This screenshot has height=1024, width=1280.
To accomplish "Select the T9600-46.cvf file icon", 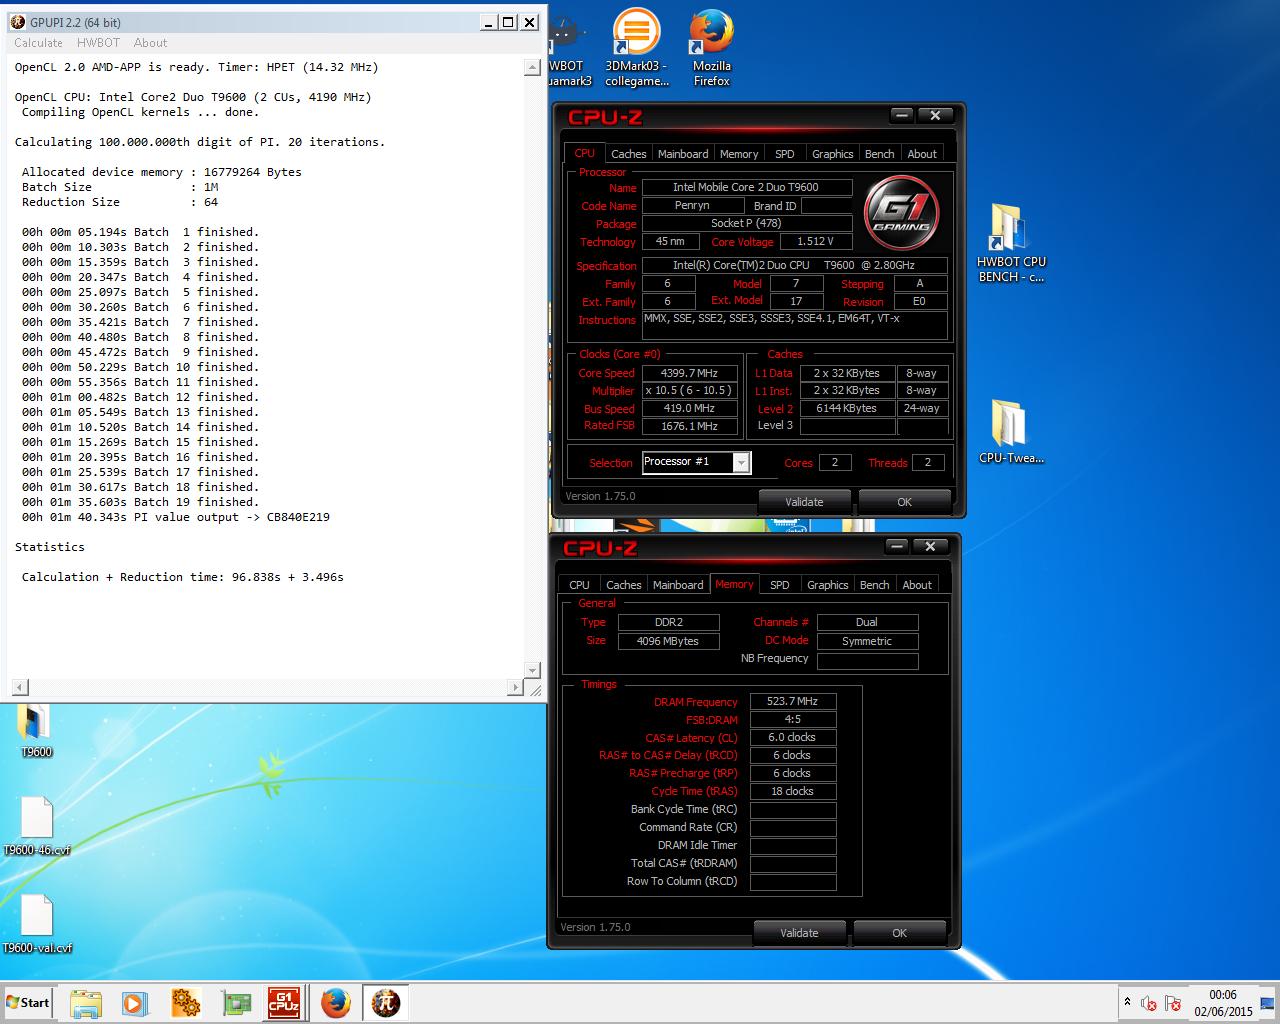I will (36, 826).
